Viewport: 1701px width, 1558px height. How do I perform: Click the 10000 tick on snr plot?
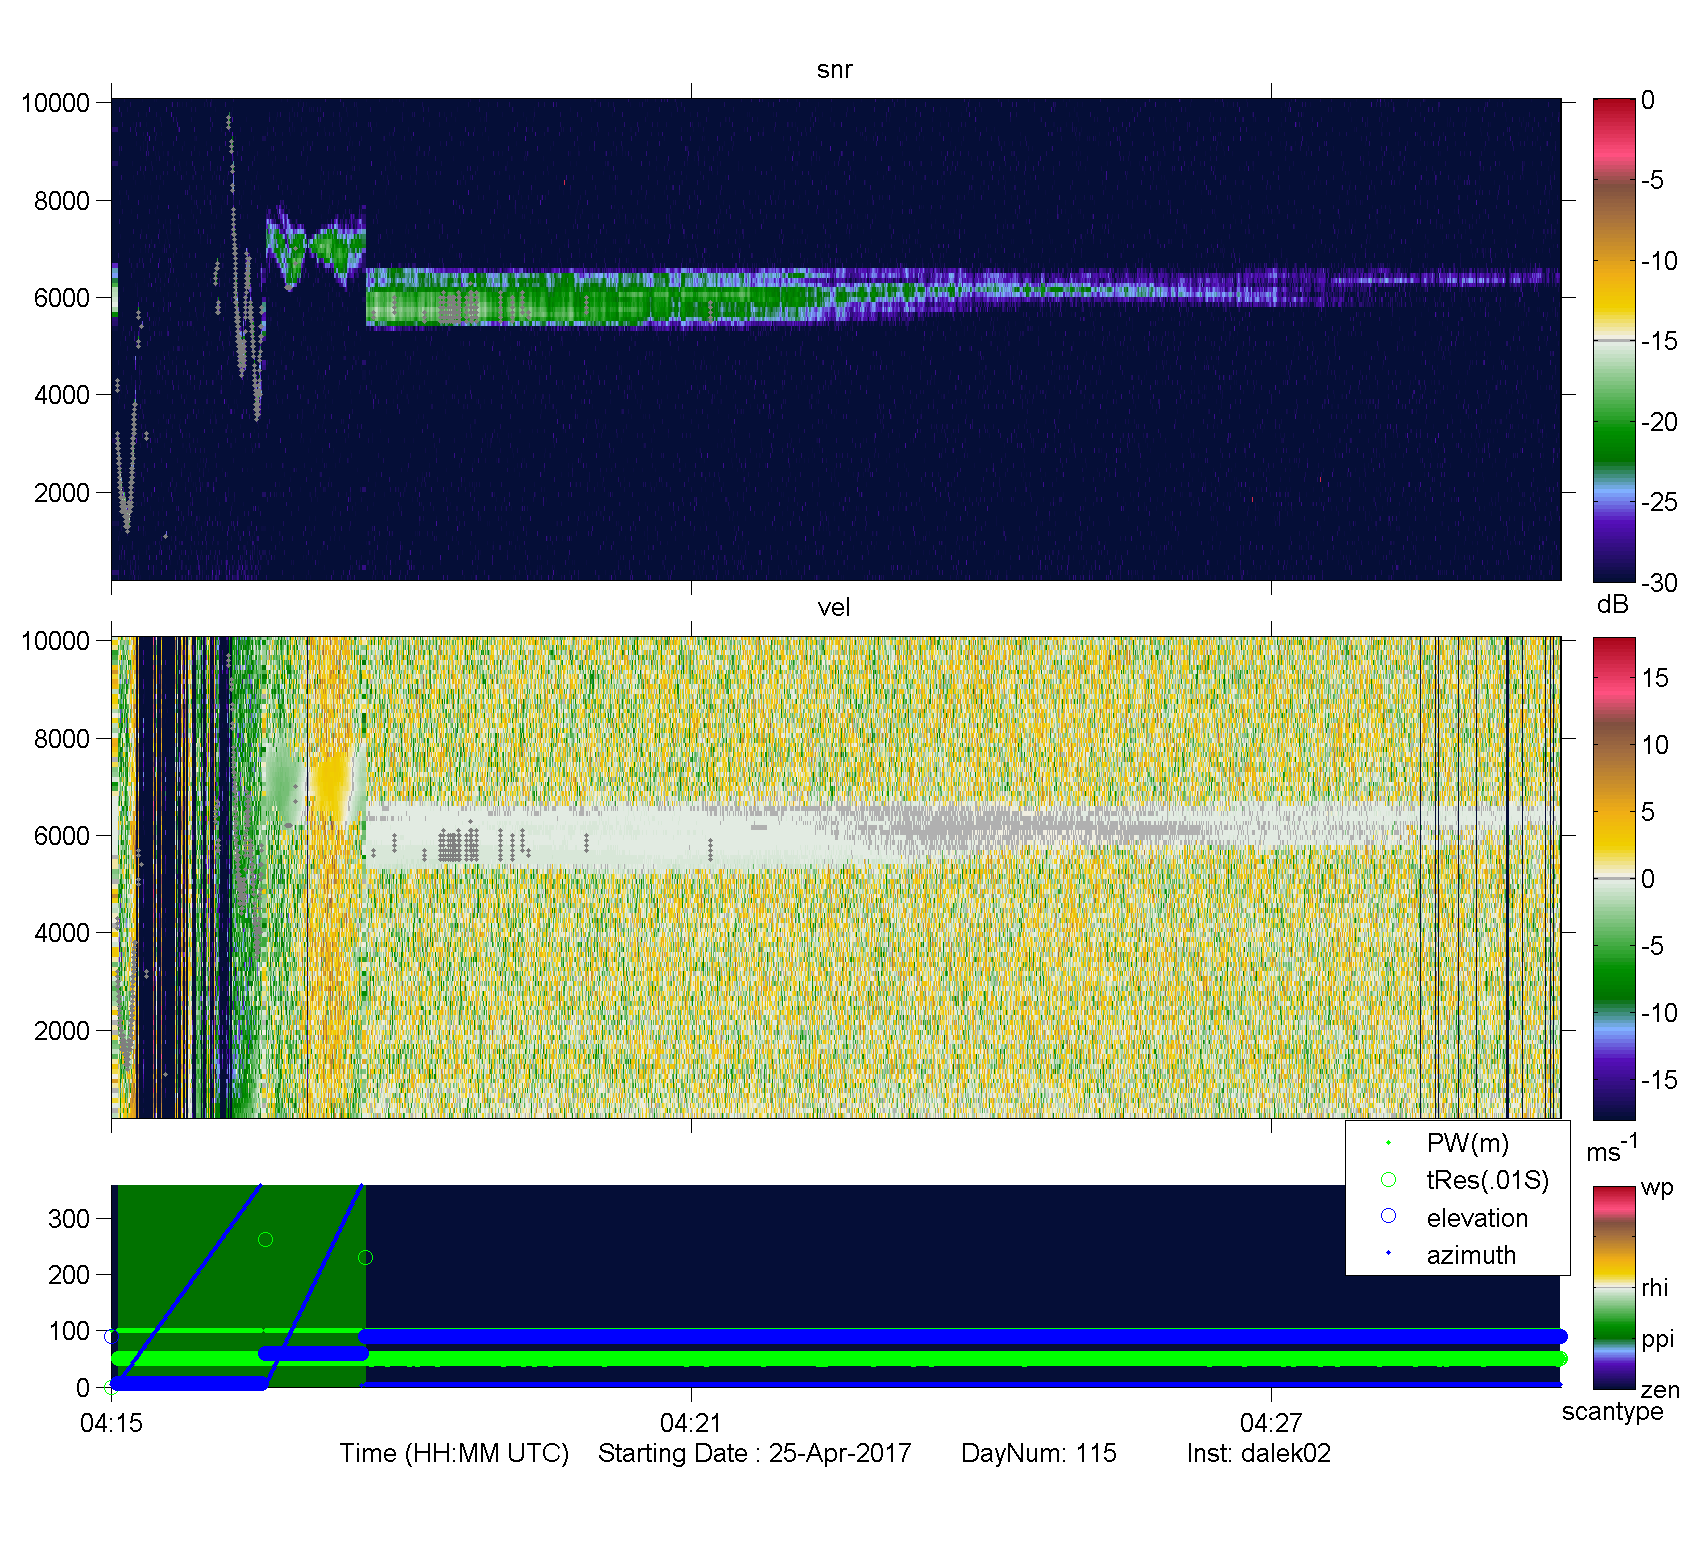point(56,103)
